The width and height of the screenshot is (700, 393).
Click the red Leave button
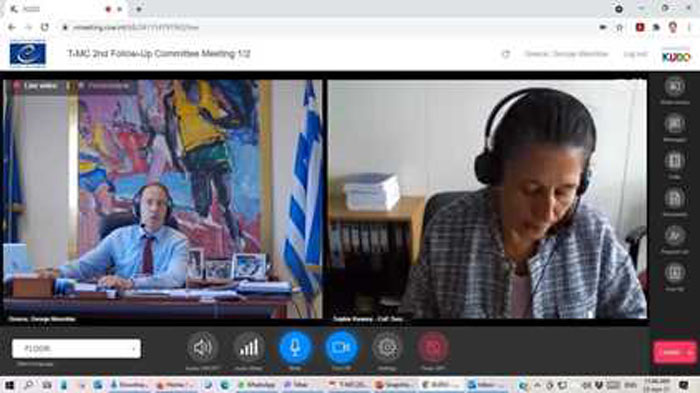675,352
